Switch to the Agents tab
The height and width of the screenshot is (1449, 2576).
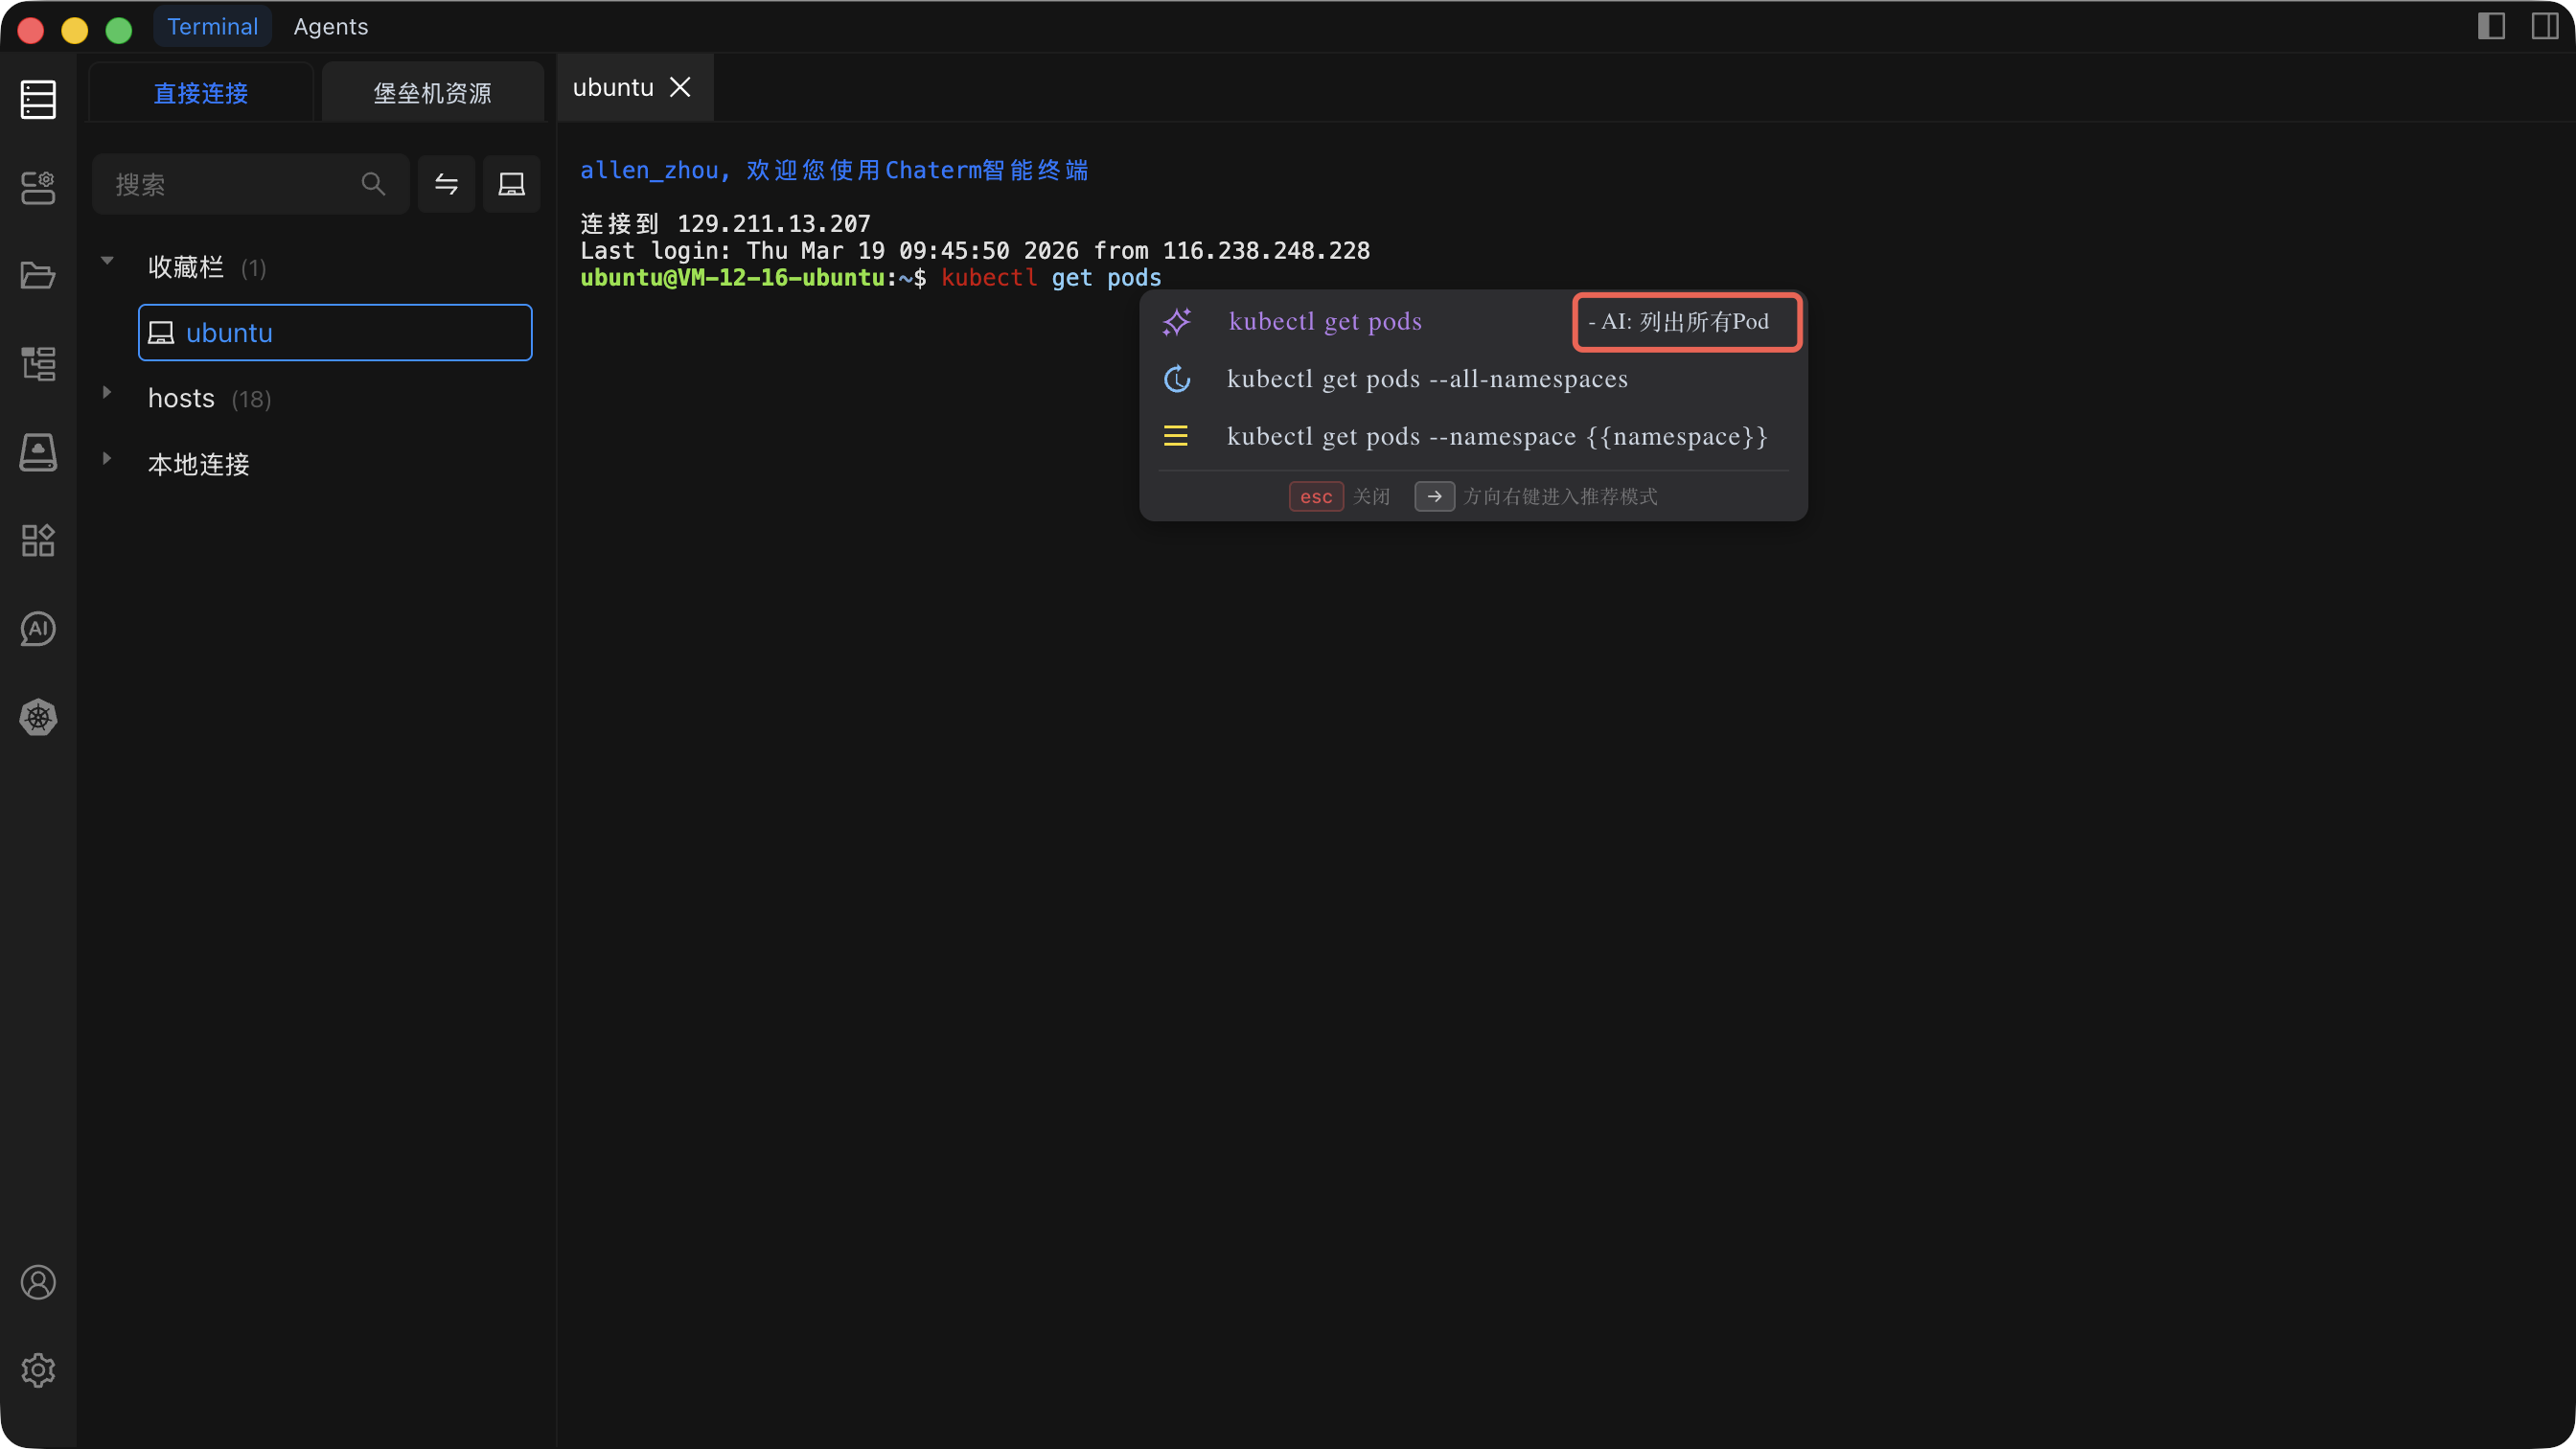pyautogui.click(x=330, y=27)
